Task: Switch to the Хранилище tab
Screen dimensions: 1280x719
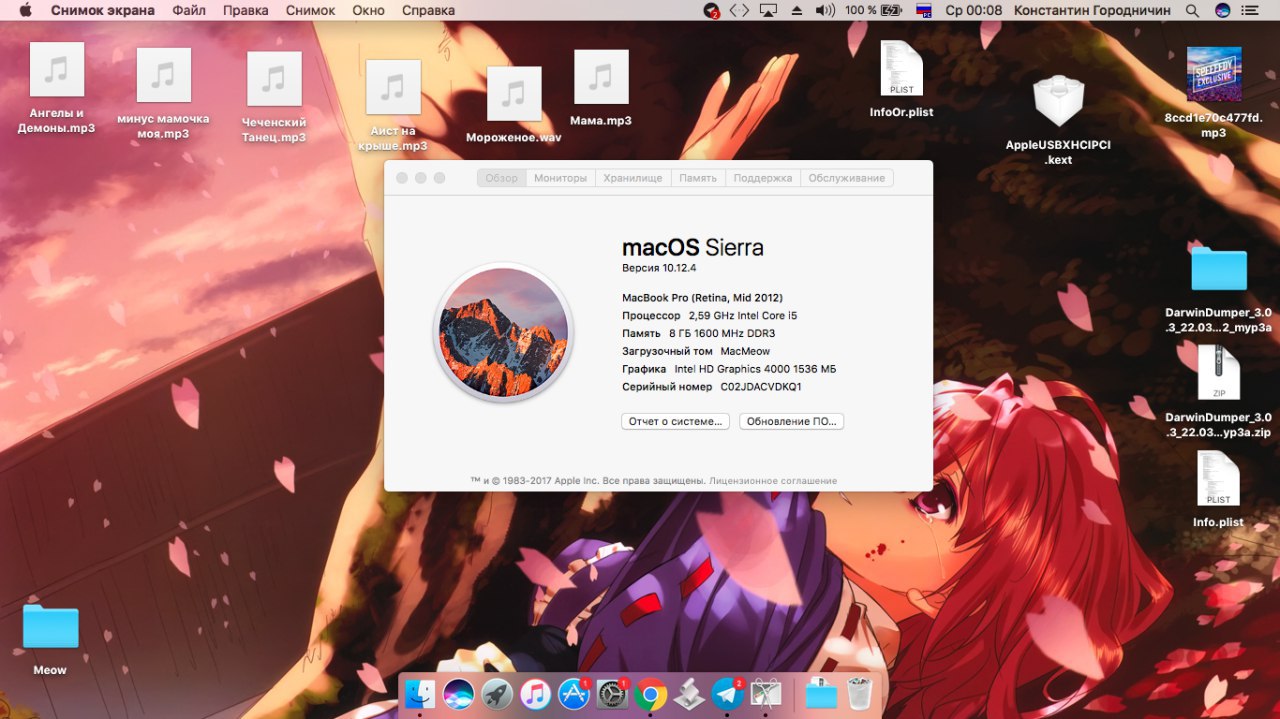Action: pyautogui.click(x=633, y=178)
